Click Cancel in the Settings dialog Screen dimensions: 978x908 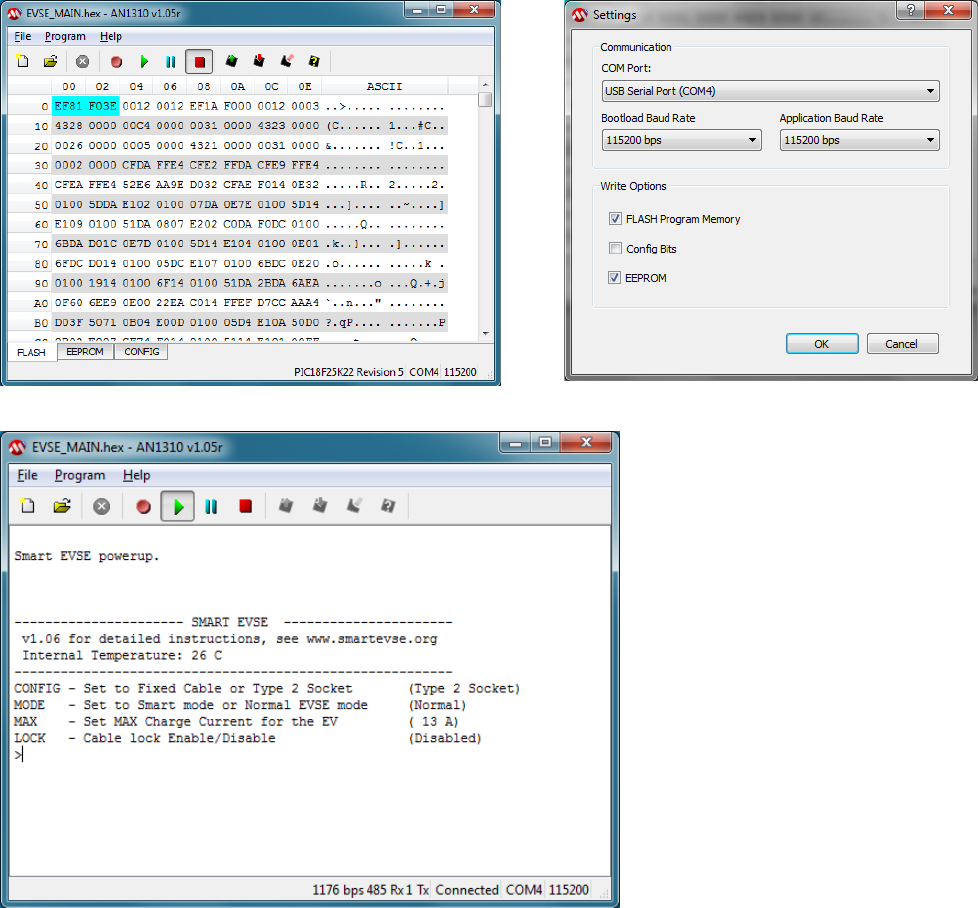click(902, 344)
